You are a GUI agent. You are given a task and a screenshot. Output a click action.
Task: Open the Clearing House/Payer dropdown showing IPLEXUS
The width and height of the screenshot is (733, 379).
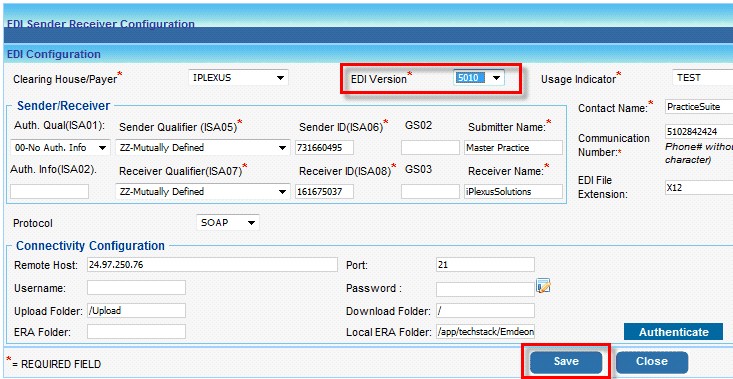(238, 78)
